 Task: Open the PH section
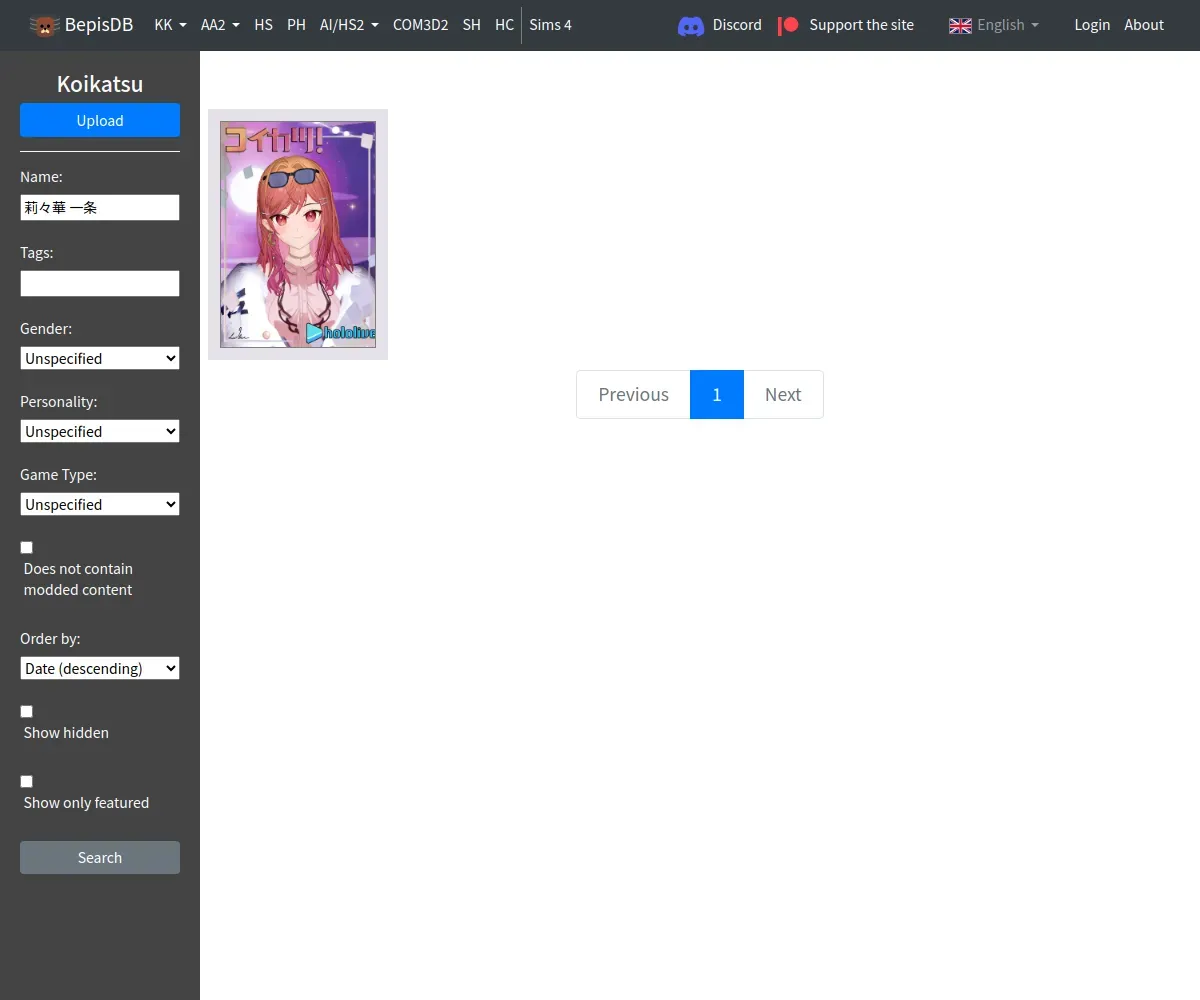pyautogui.click(x=296, y=25)
